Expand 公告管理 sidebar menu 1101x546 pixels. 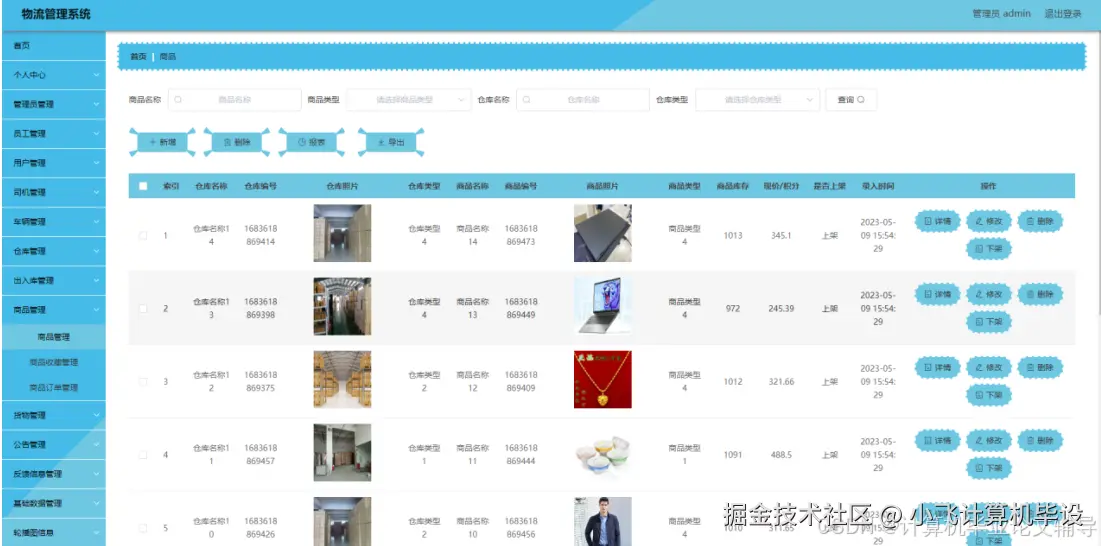tap(53, 445)
